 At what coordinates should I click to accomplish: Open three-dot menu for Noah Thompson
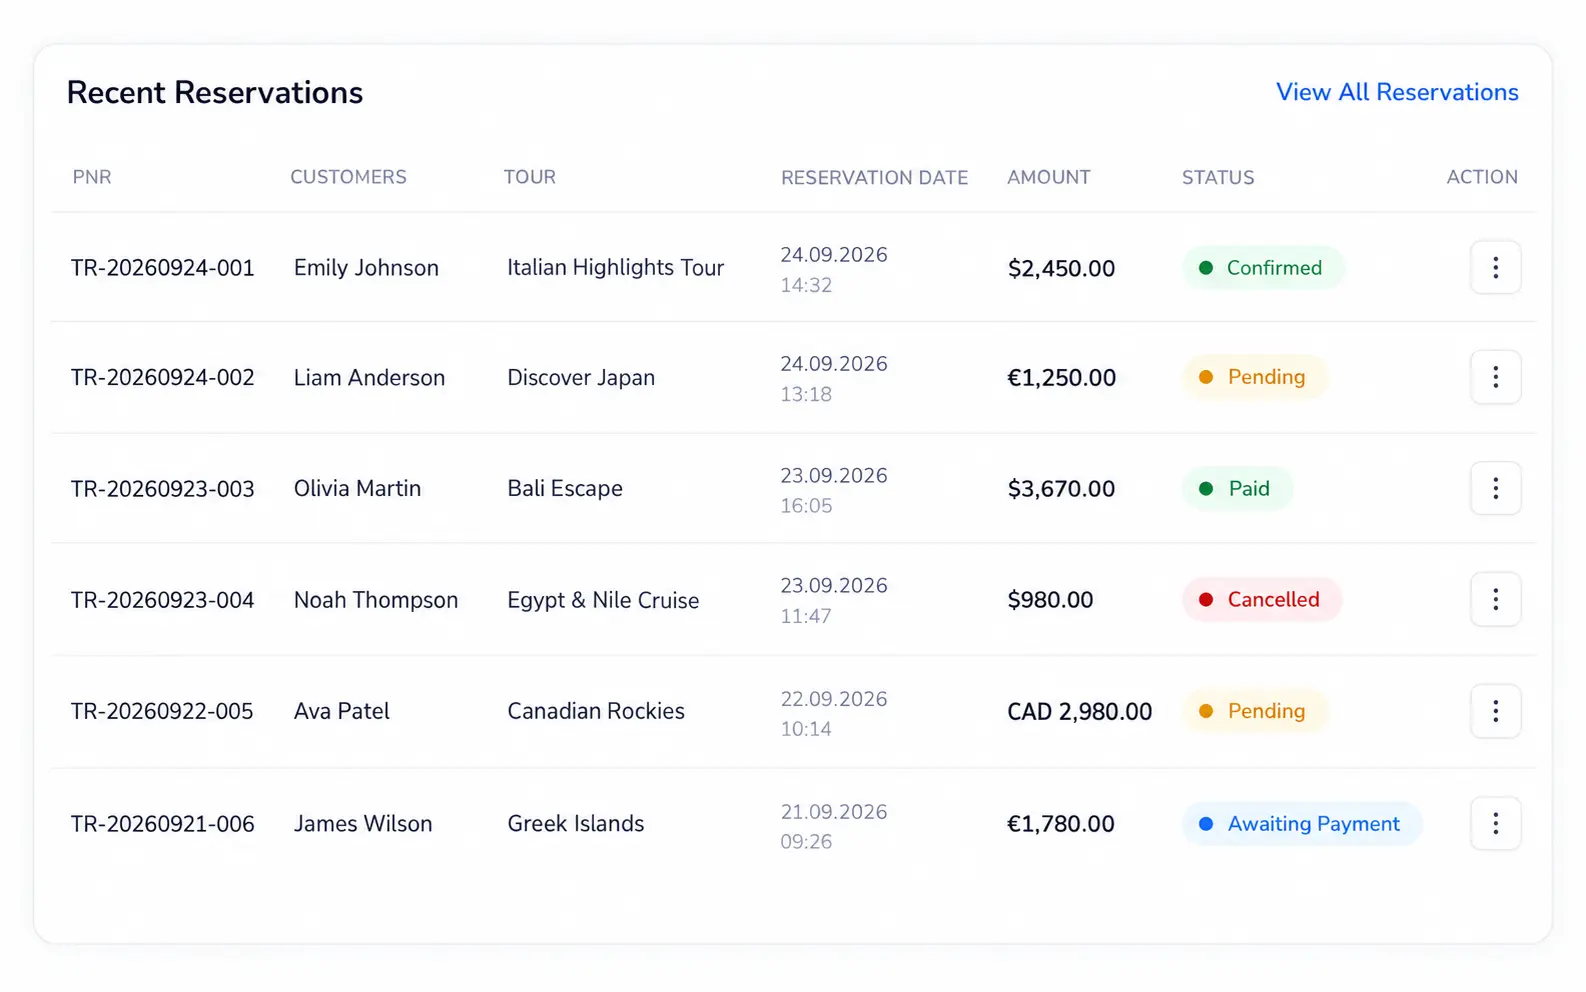tap(1495, 599)
